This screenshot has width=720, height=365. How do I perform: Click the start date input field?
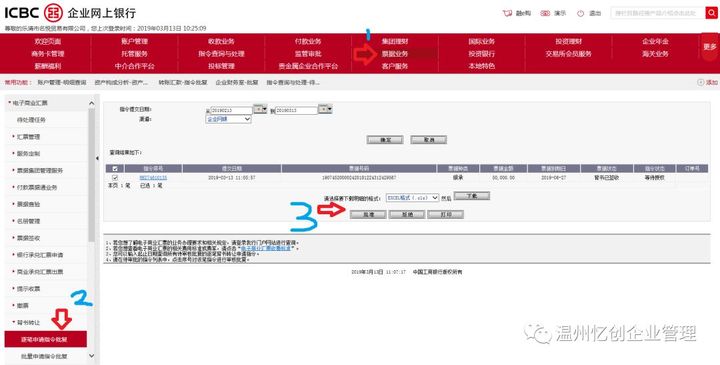tap(231, 110)
